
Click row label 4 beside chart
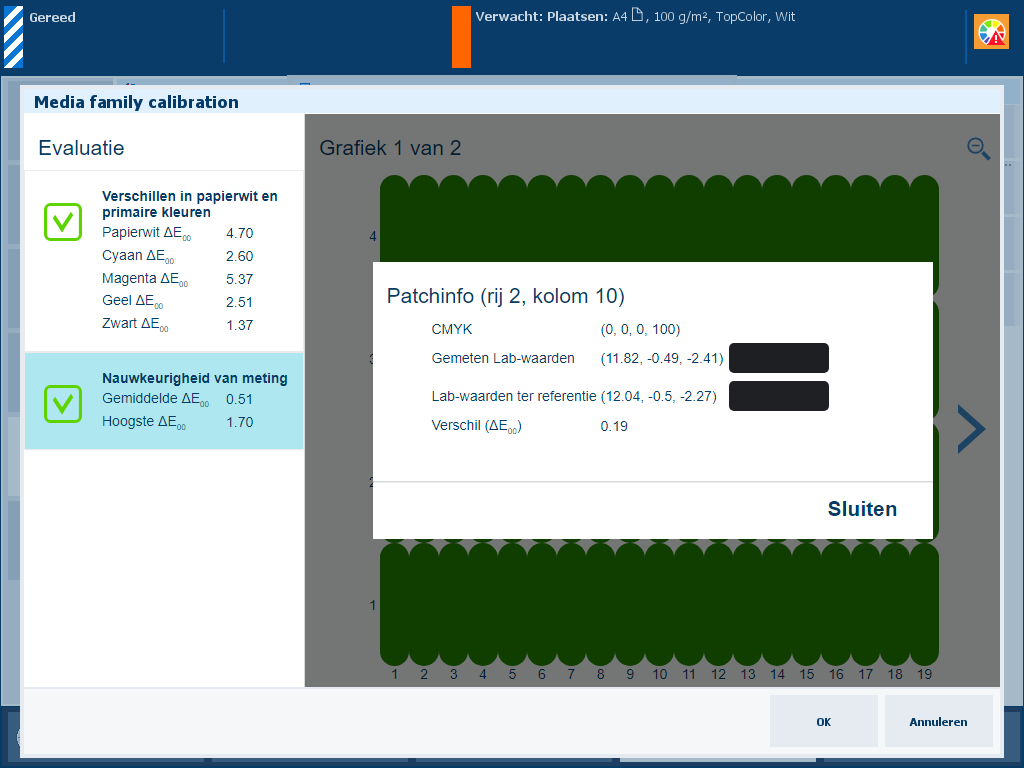373,236
